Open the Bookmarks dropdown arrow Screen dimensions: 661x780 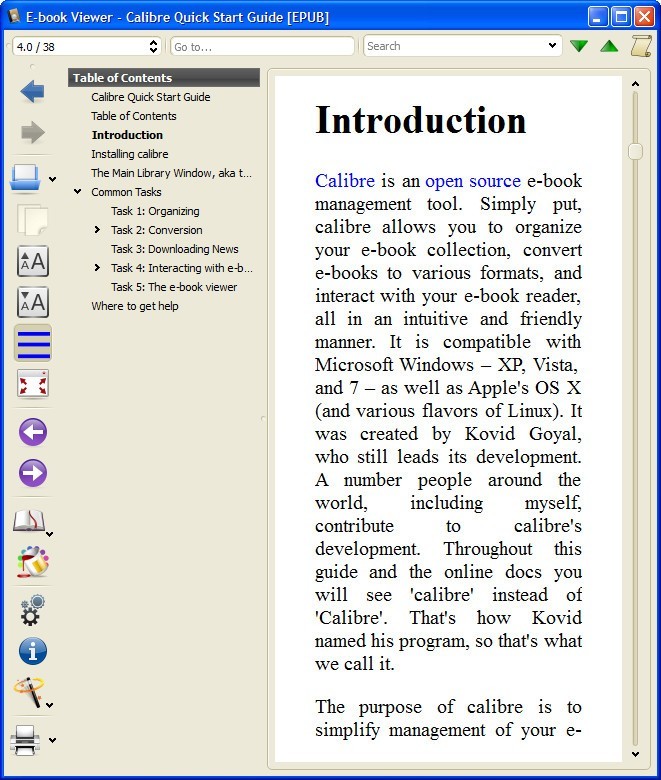tap(50, 534)
